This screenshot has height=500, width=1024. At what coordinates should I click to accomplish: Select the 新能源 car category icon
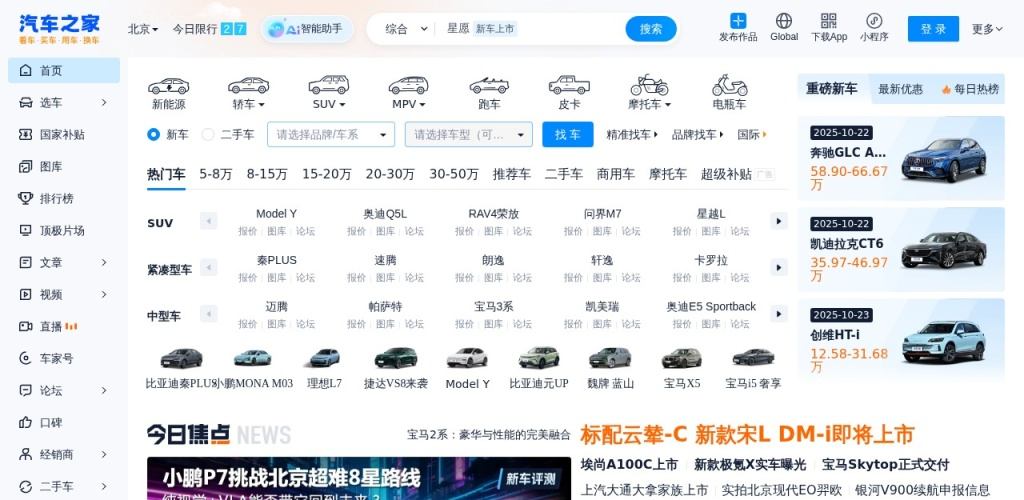coord(168,86)
